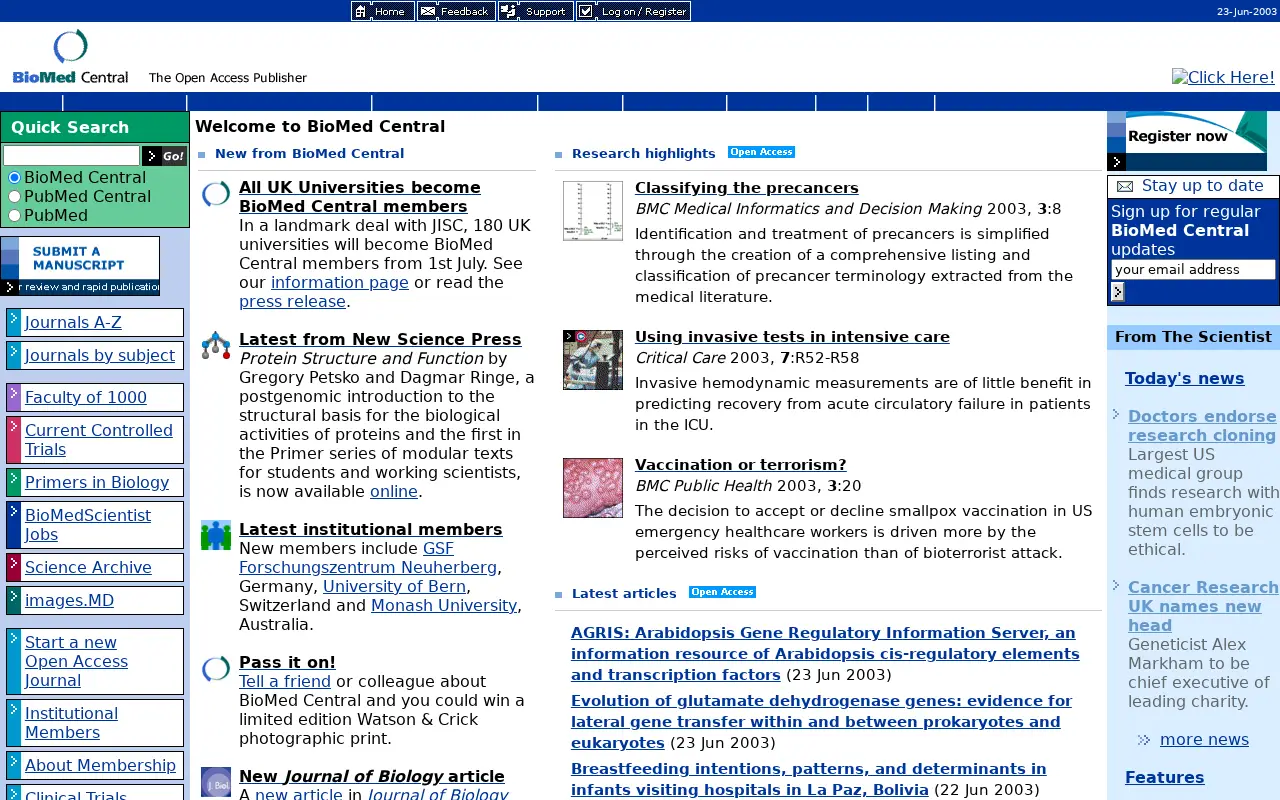Click the Submit a Manuscript banner
The width and height of the screenshot is (1280, 800).
[80, 266]
